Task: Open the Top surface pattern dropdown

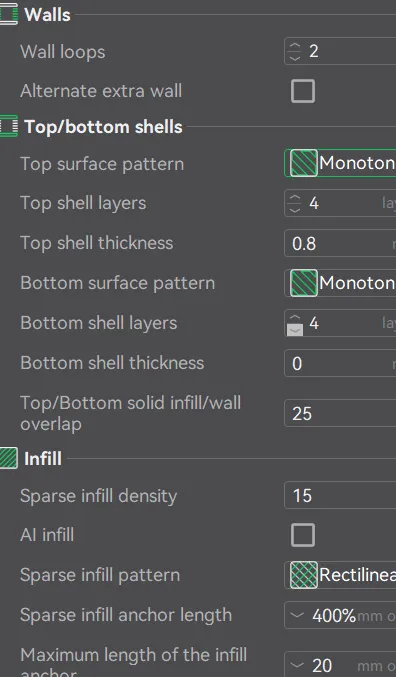Action: pyautogui.click(x=340, y=163)
